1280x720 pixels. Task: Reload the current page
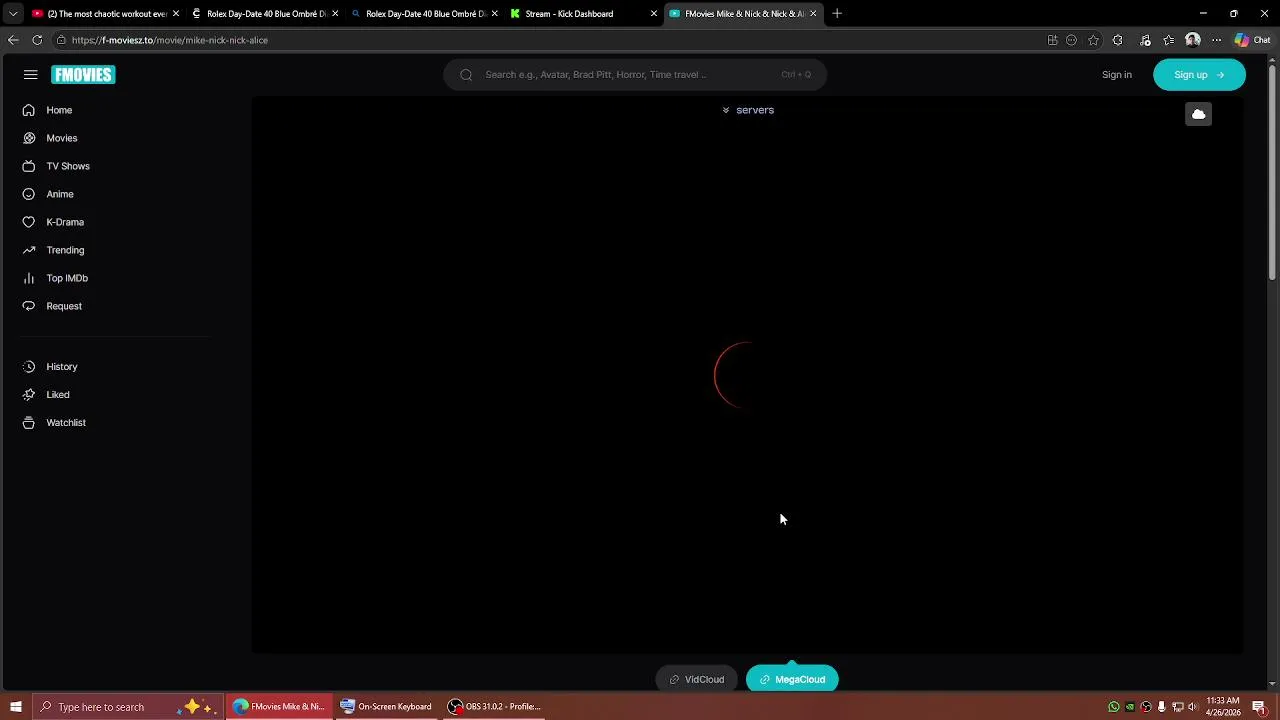[37, 40]
